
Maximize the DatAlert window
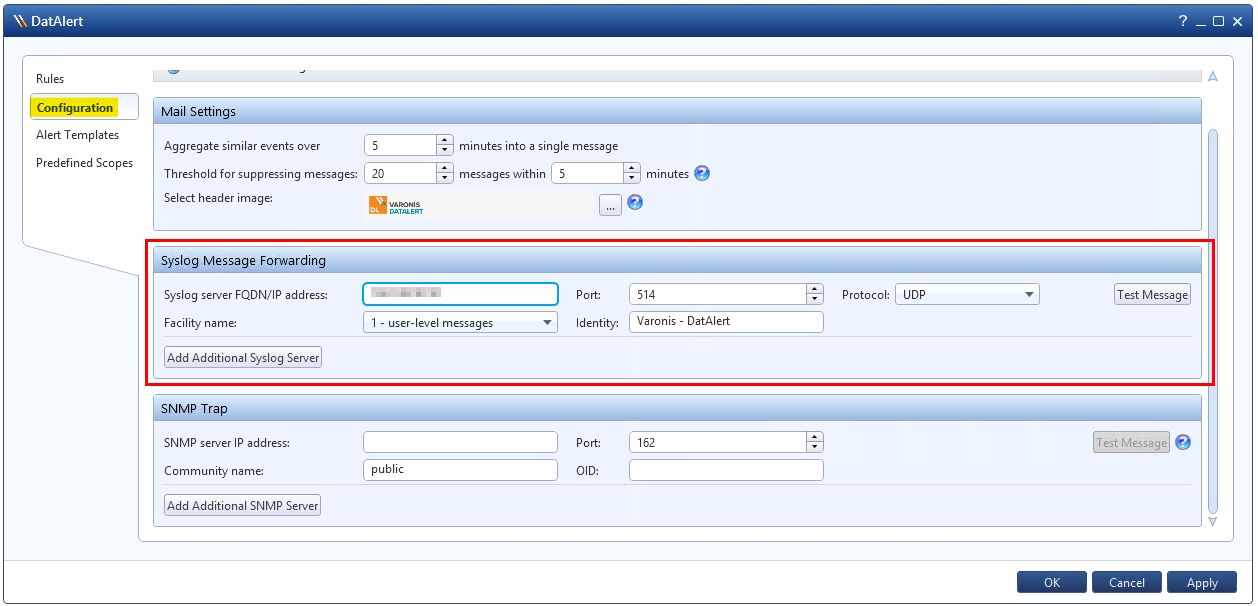pos(1218,21)
